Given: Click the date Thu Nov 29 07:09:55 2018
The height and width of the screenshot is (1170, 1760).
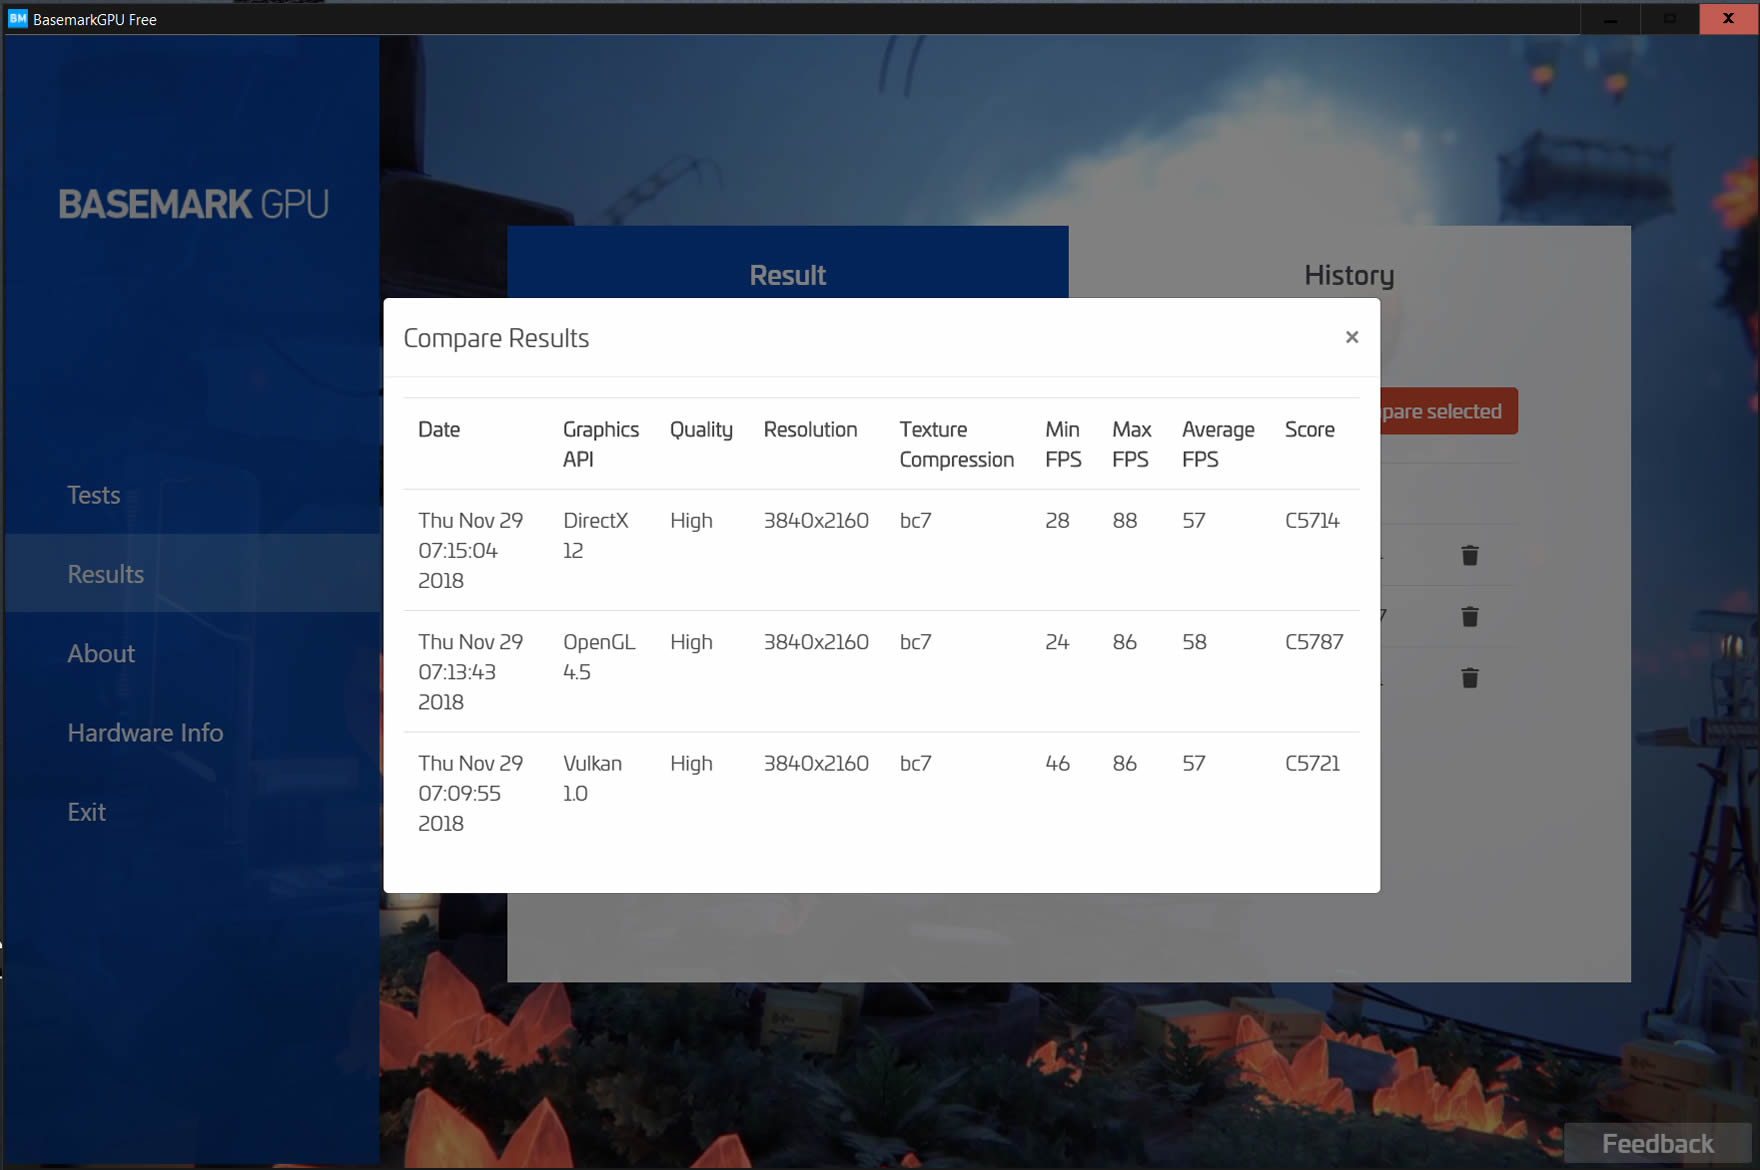Looking at the screenshot, I should [470, 793].
